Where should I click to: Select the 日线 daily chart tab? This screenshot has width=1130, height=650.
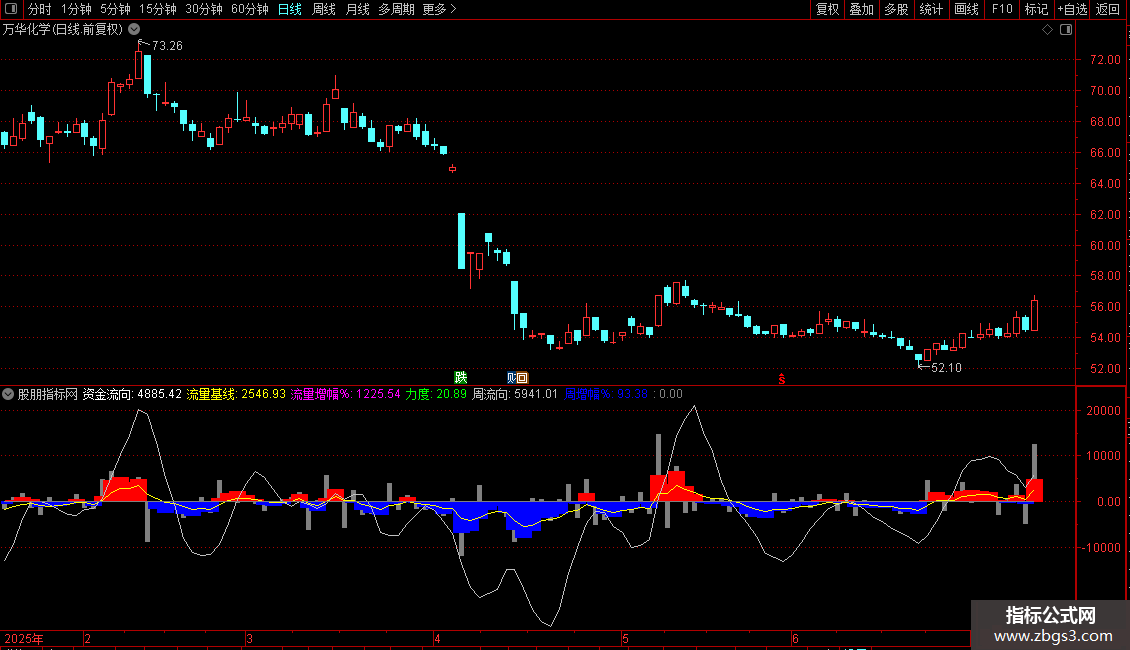click(290, 9)
